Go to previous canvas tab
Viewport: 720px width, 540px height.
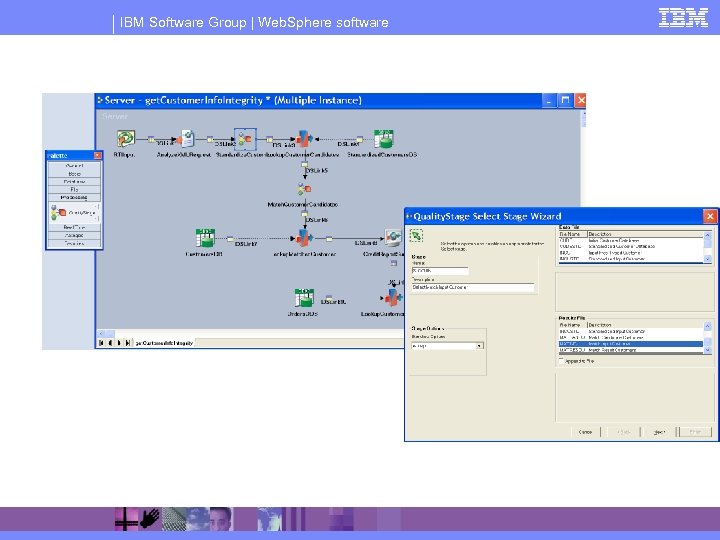click(x=110, y=343)
